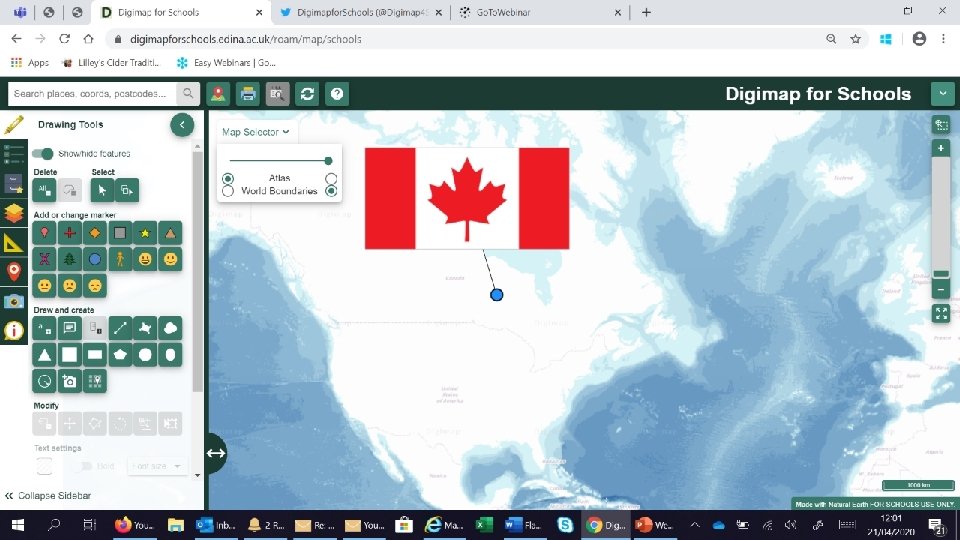Open the print map tool

(248, 94)
